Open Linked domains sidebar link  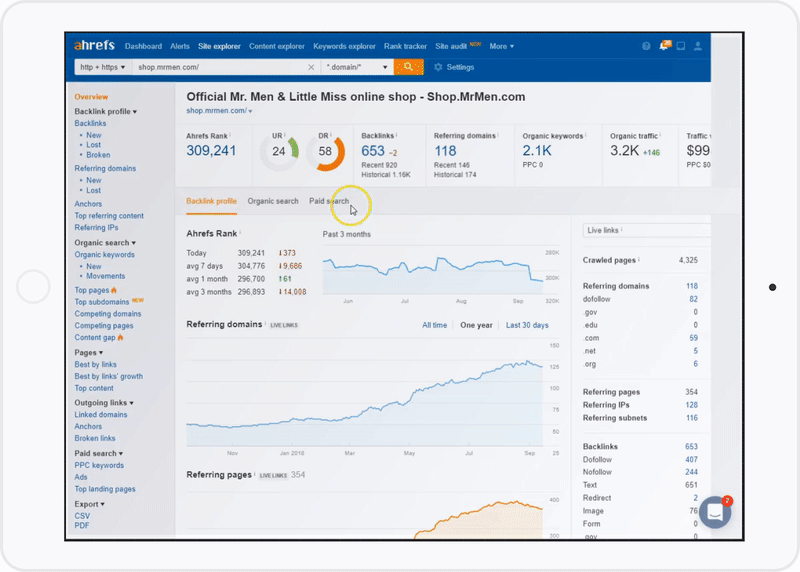[x=101, y=414]
